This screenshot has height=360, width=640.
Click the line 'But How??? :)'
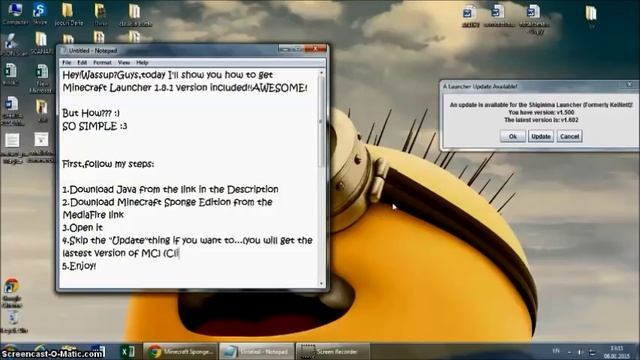click(x=91, y=113)
